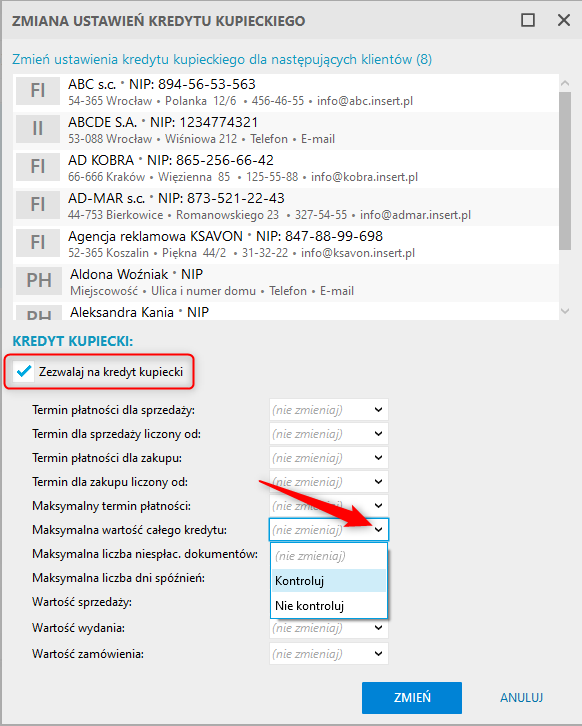582x726 pixels.
Task: Click the KREDYT KUPIECKI section header
Action: tap(73, 341)
